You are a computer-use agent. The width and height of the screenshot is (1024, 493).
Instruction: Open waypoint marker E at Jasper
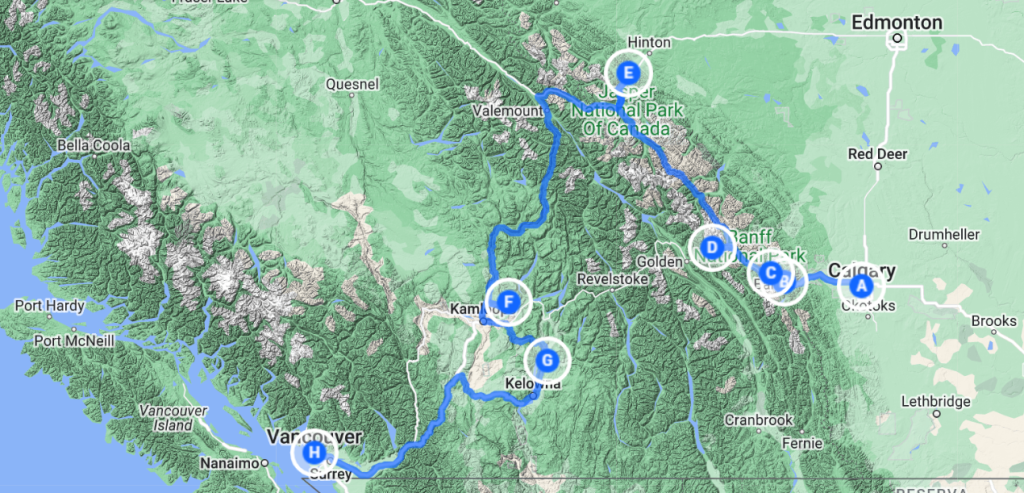coord(628,72)
